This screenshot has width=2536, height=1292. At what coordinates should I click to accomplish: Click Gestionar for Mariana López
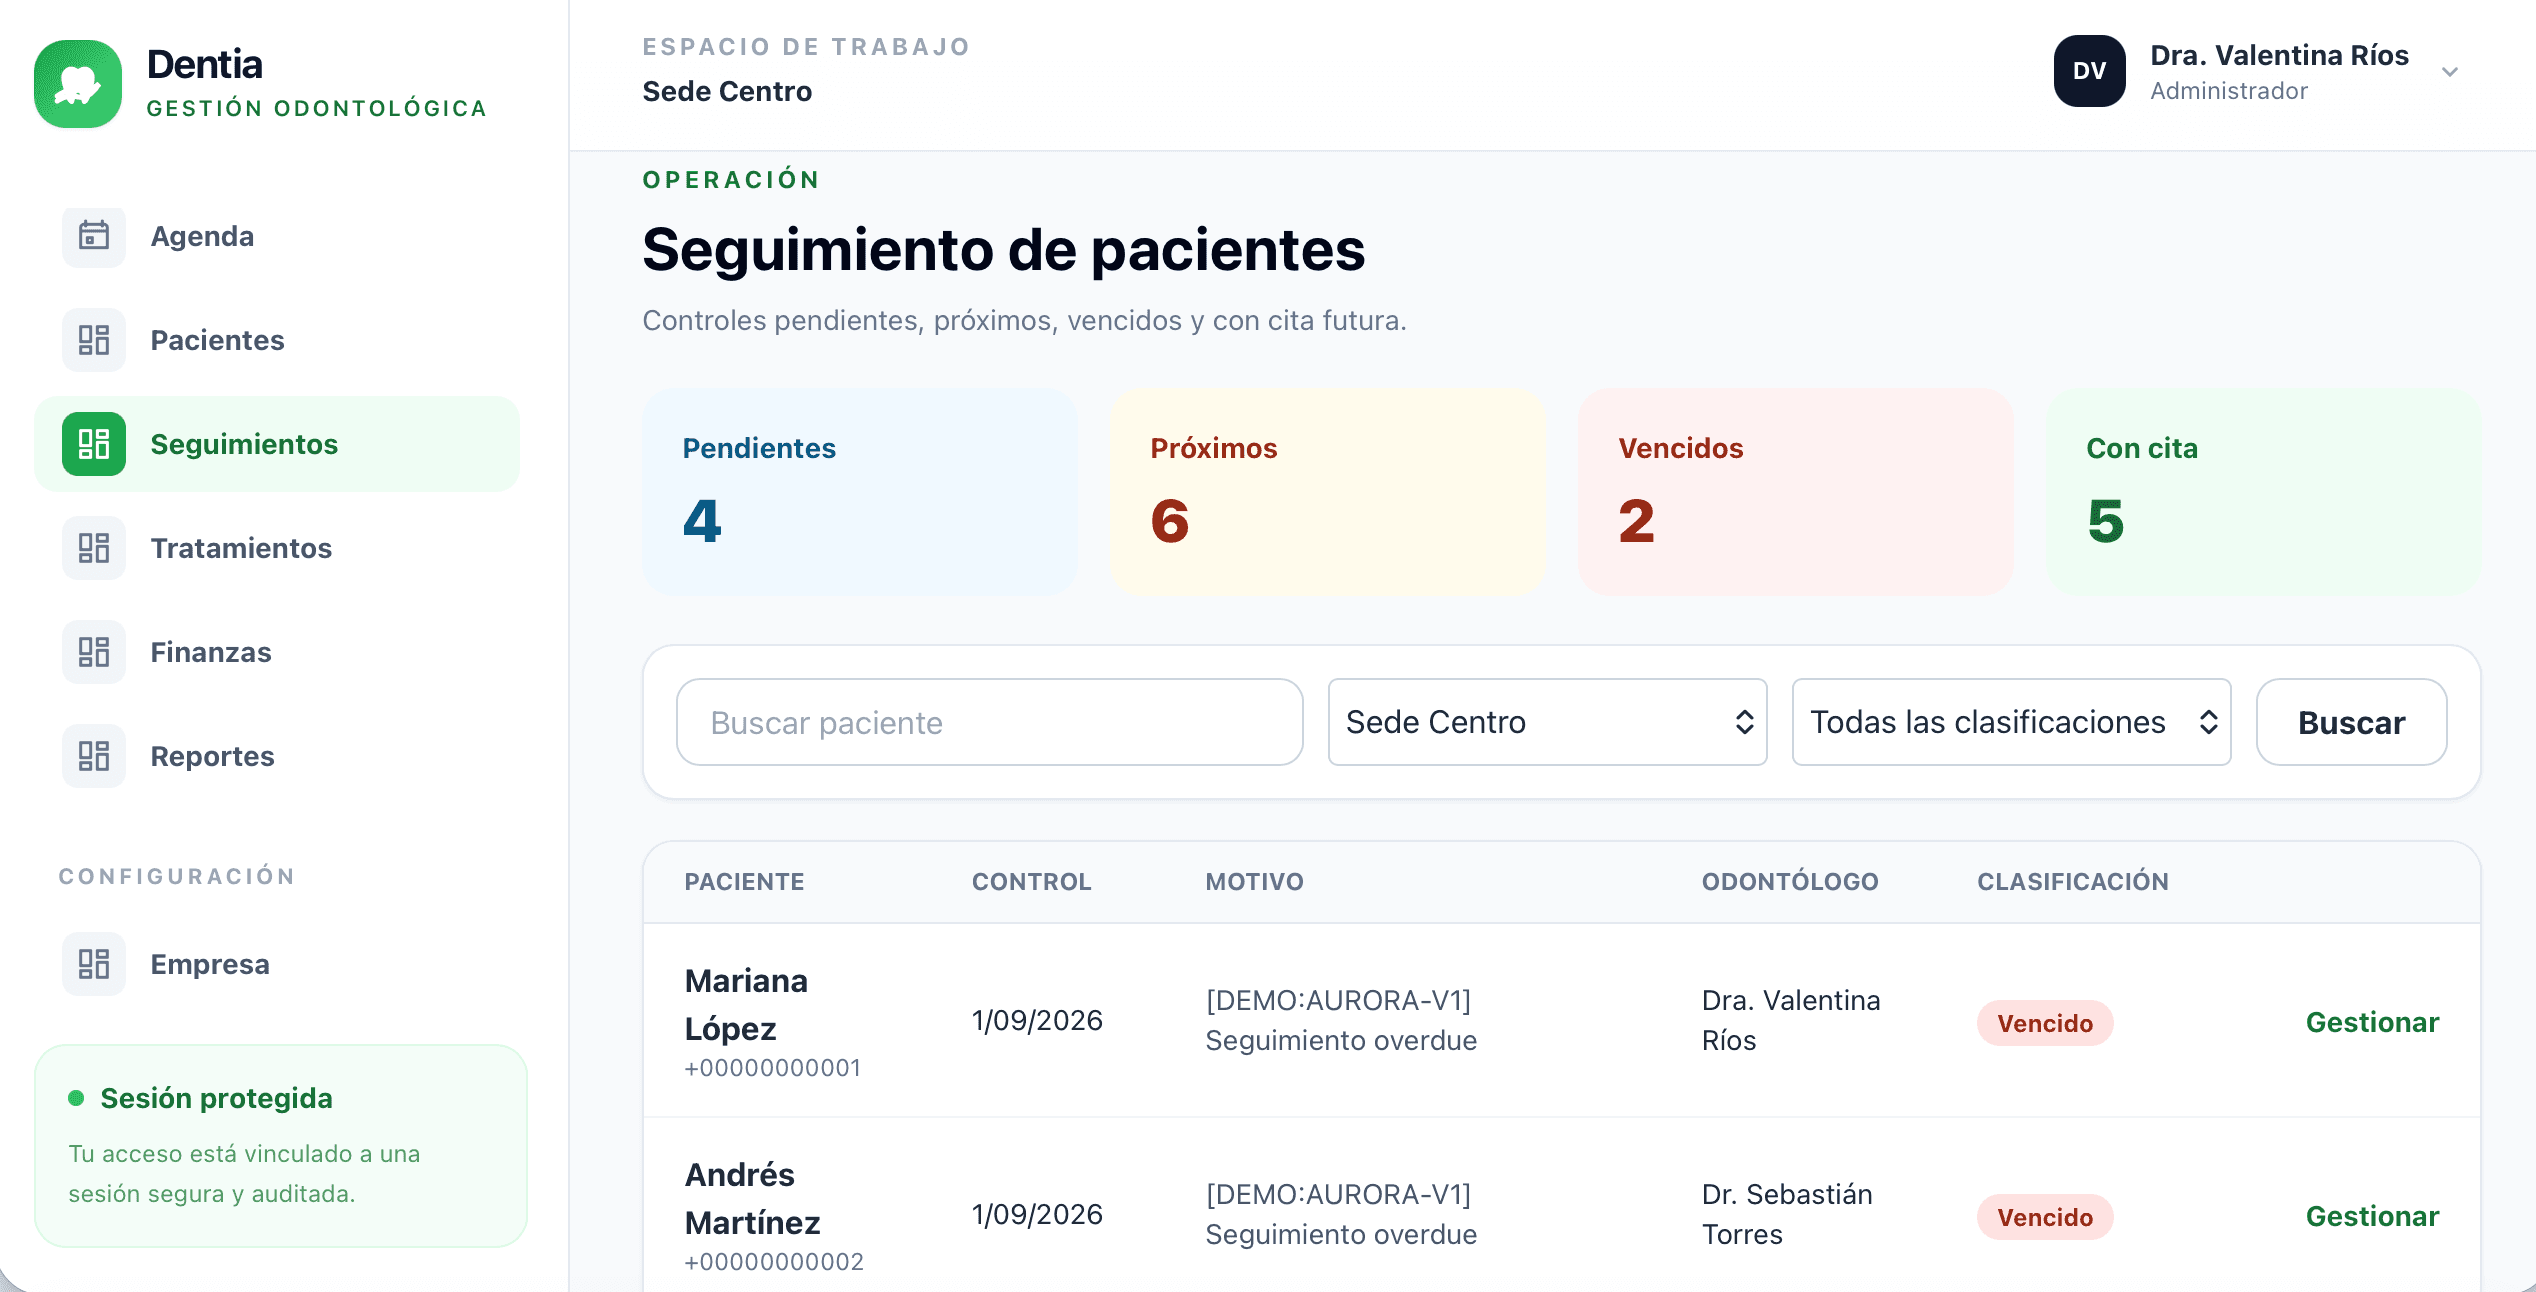pyautogui.click(x=2372, y=1022)
